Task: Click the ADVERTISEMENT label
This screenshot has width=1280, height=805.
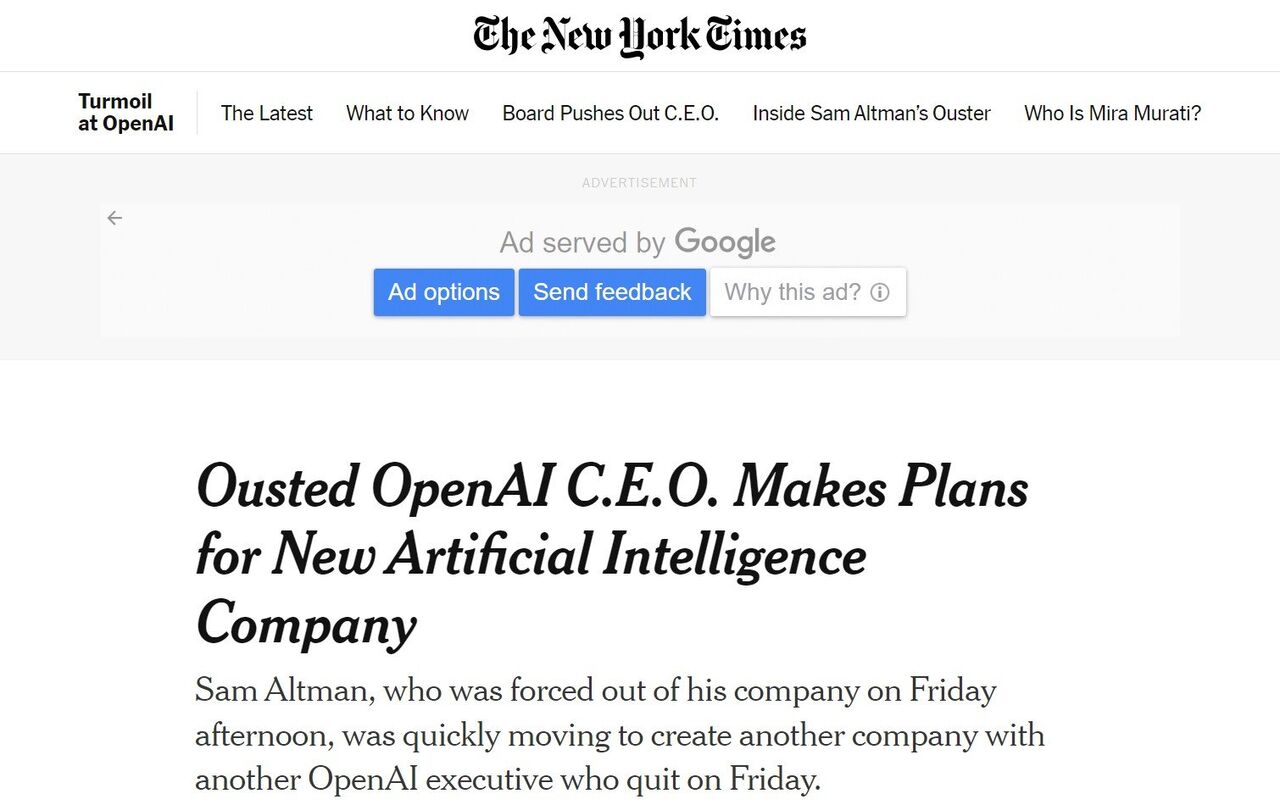Action: 639,183
